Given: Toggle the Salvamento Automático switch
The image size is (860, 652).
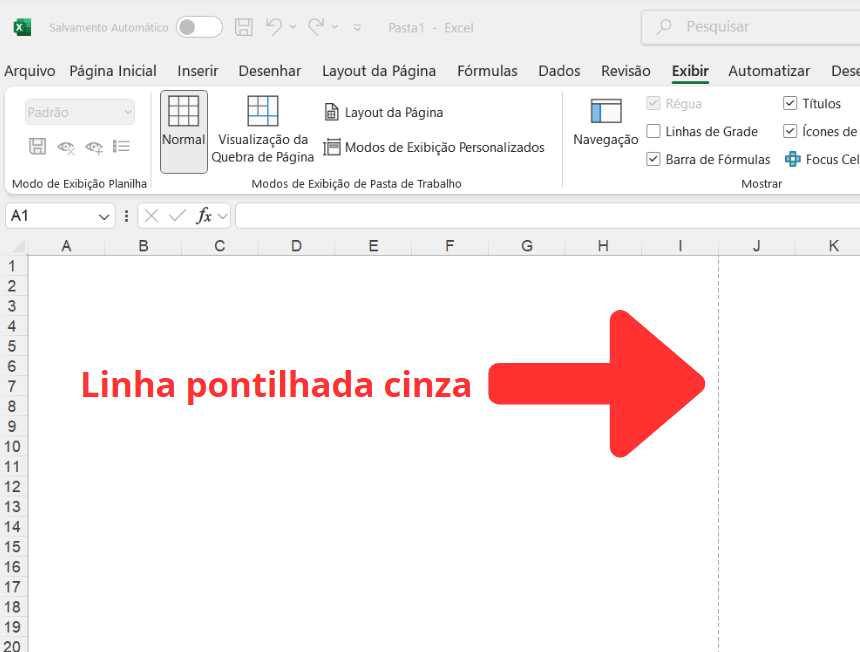Looking at the screenshot, I should [x=198, y=27].
